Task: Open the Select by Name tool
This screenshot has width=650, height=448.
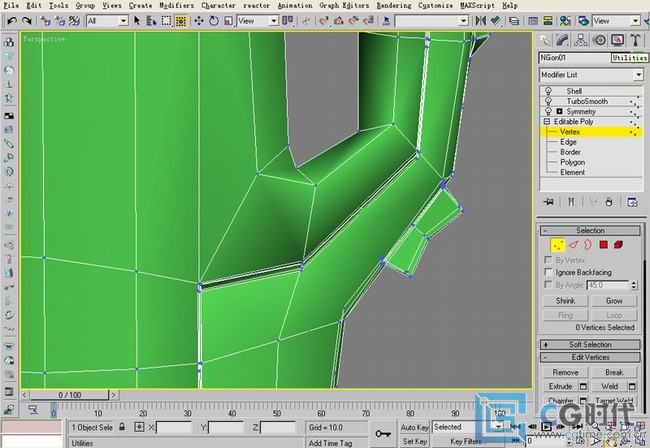Action: pos(151,21)
